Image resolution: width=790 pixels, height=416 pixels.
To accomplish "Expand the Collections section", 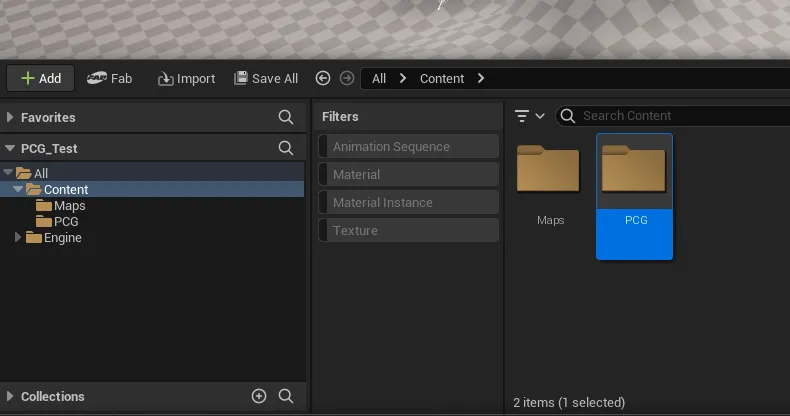I will tap(10, 396).
